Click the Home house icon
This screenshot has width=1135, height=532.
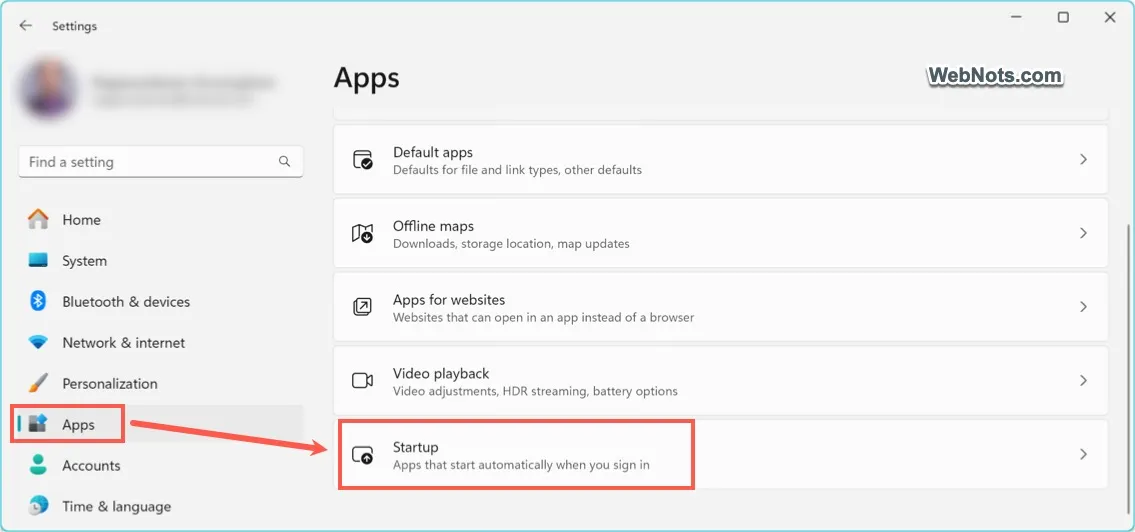pyautogui.click(x=38, y=219)
